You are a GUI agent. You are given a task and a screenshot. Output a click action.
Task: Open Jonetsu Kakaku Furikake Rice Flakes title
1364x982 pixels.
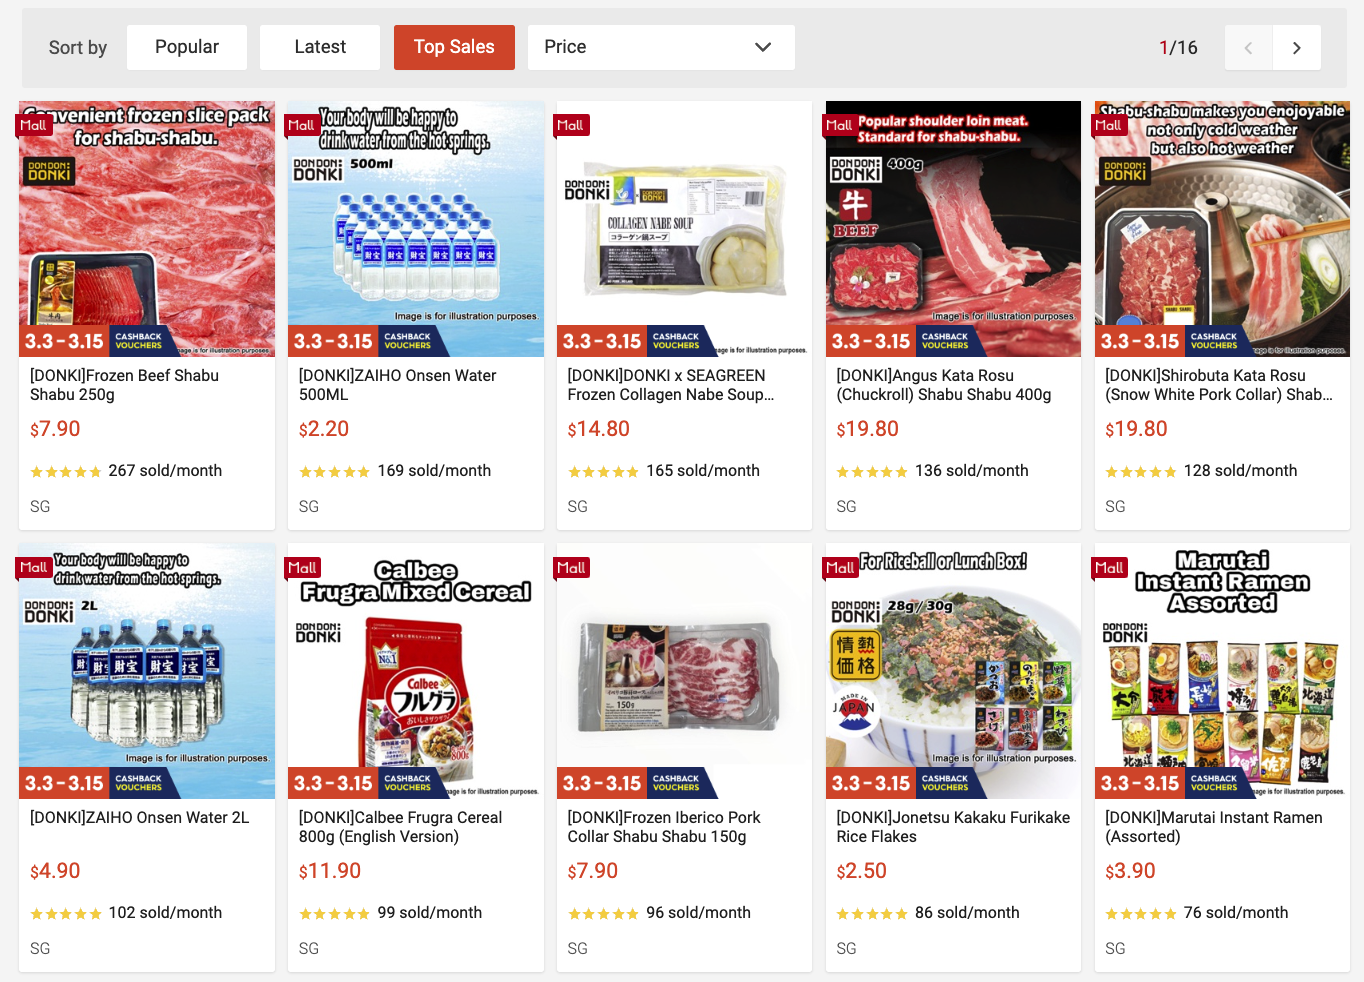[x=953, y=827]
